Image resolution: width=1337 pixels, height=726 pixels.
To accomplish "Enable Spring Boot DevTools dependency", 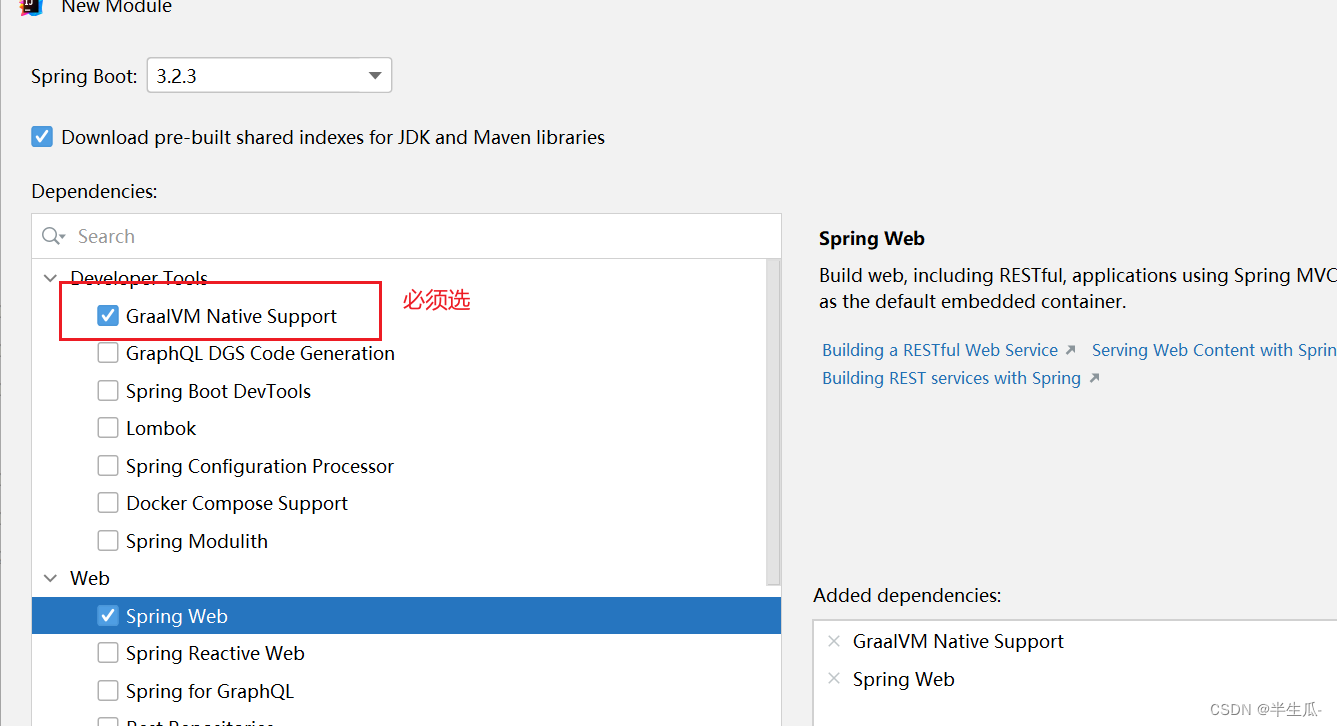I will [108, 391].
